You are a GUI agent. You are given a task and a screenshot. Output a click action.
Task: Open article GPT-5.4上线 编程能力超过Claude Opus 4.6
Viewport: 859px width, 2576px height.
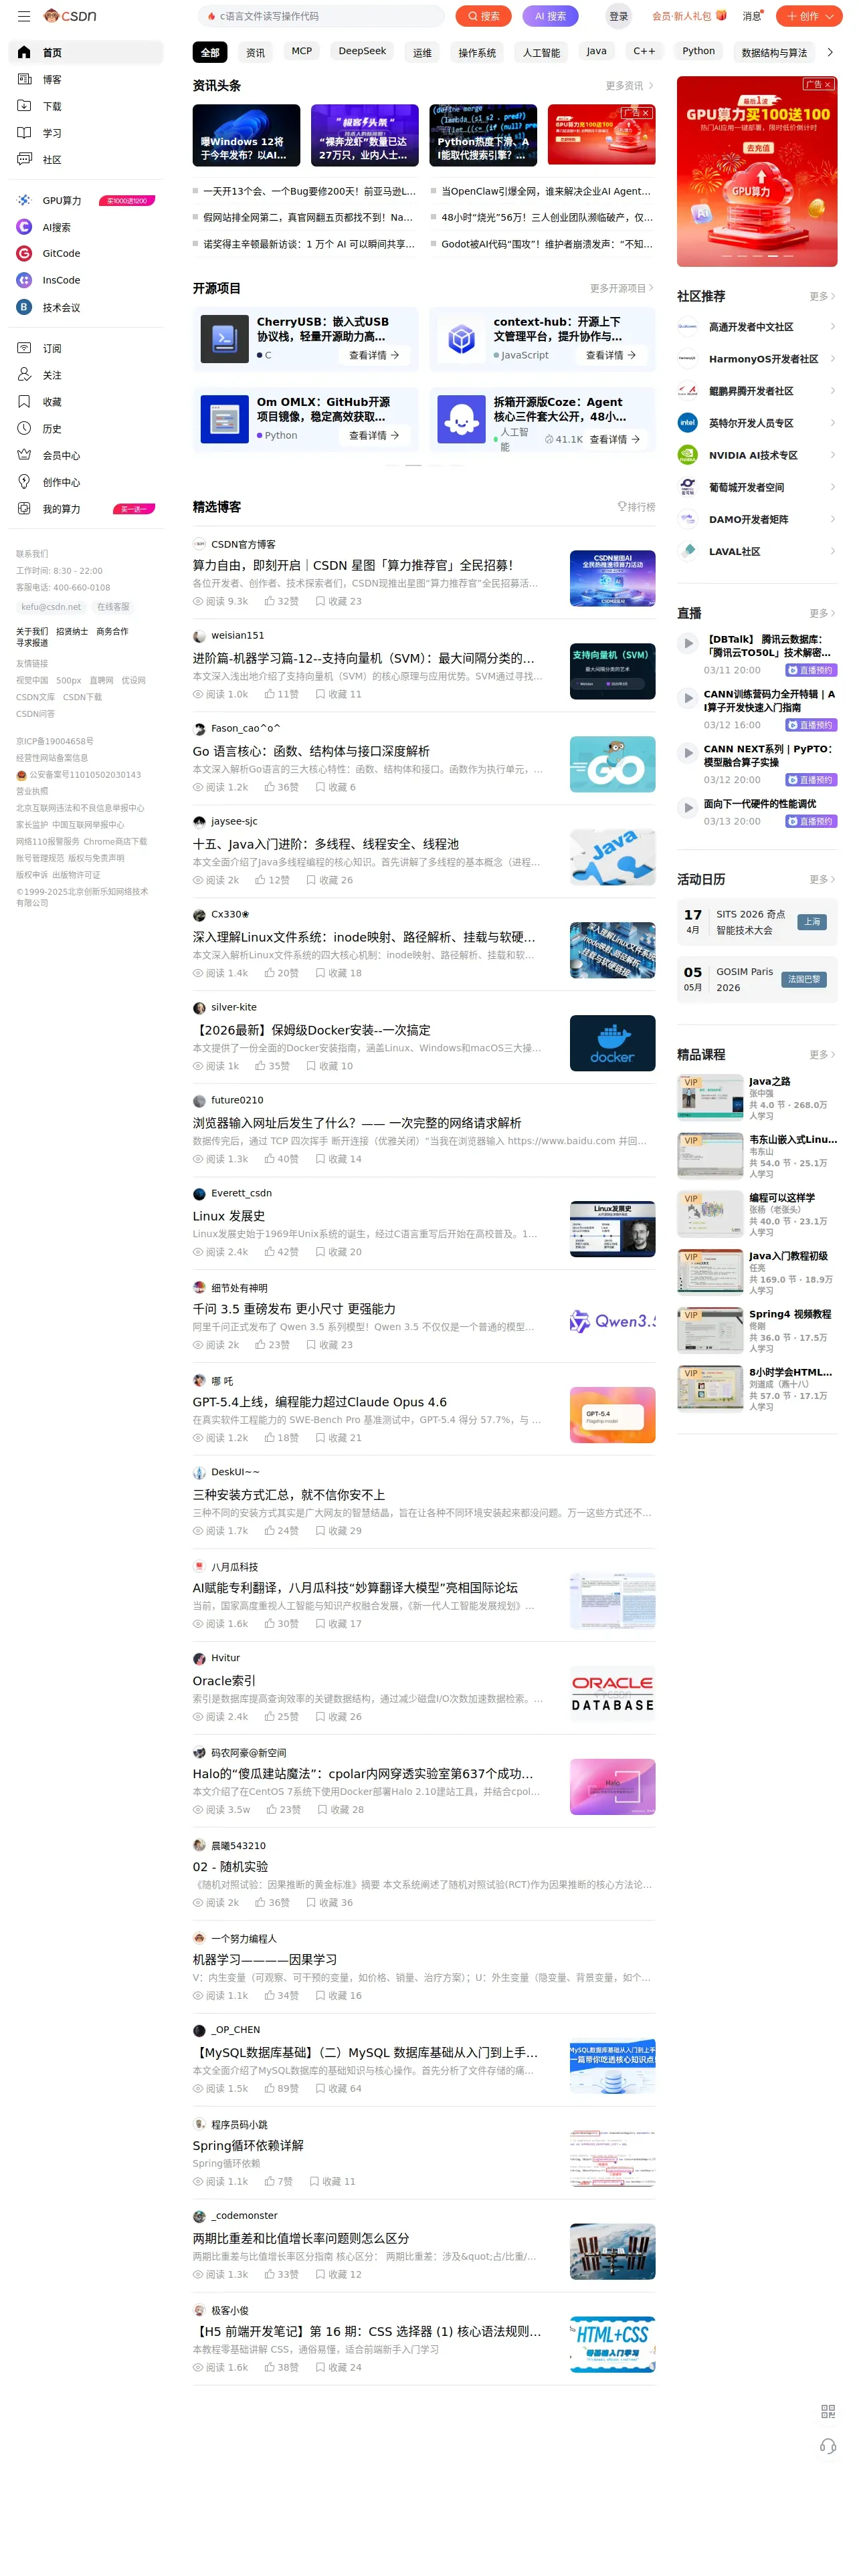point(319,1402)
